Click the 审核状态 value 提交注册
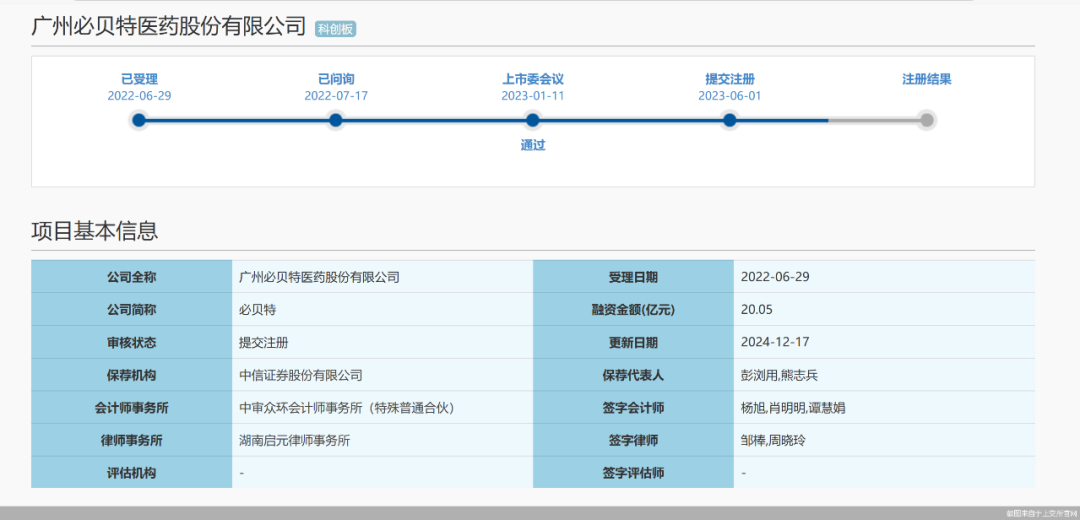The image size is (1080, 520). click(263, 343)
